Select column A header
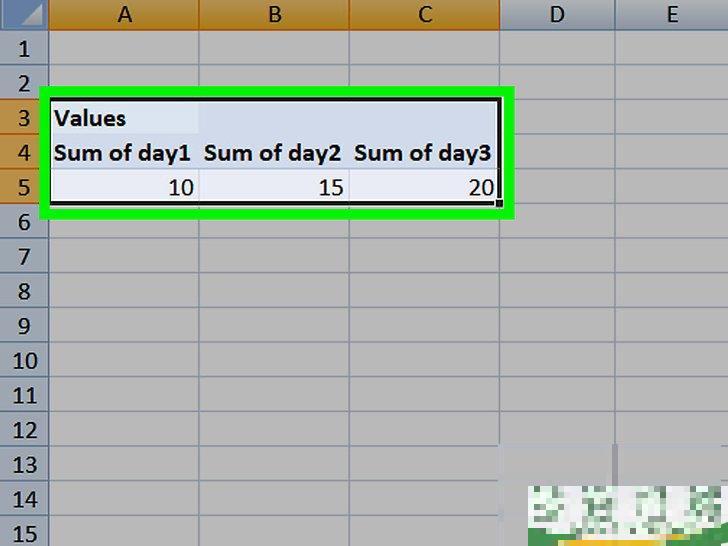This screenshot has width=728, height=546. 124,15
